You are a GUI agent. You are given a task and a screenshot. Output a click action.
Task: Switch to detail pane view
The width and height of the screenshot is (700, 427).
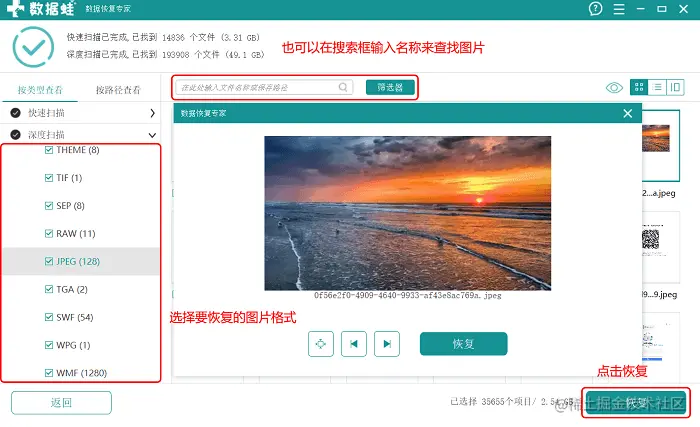pos(675,87)
